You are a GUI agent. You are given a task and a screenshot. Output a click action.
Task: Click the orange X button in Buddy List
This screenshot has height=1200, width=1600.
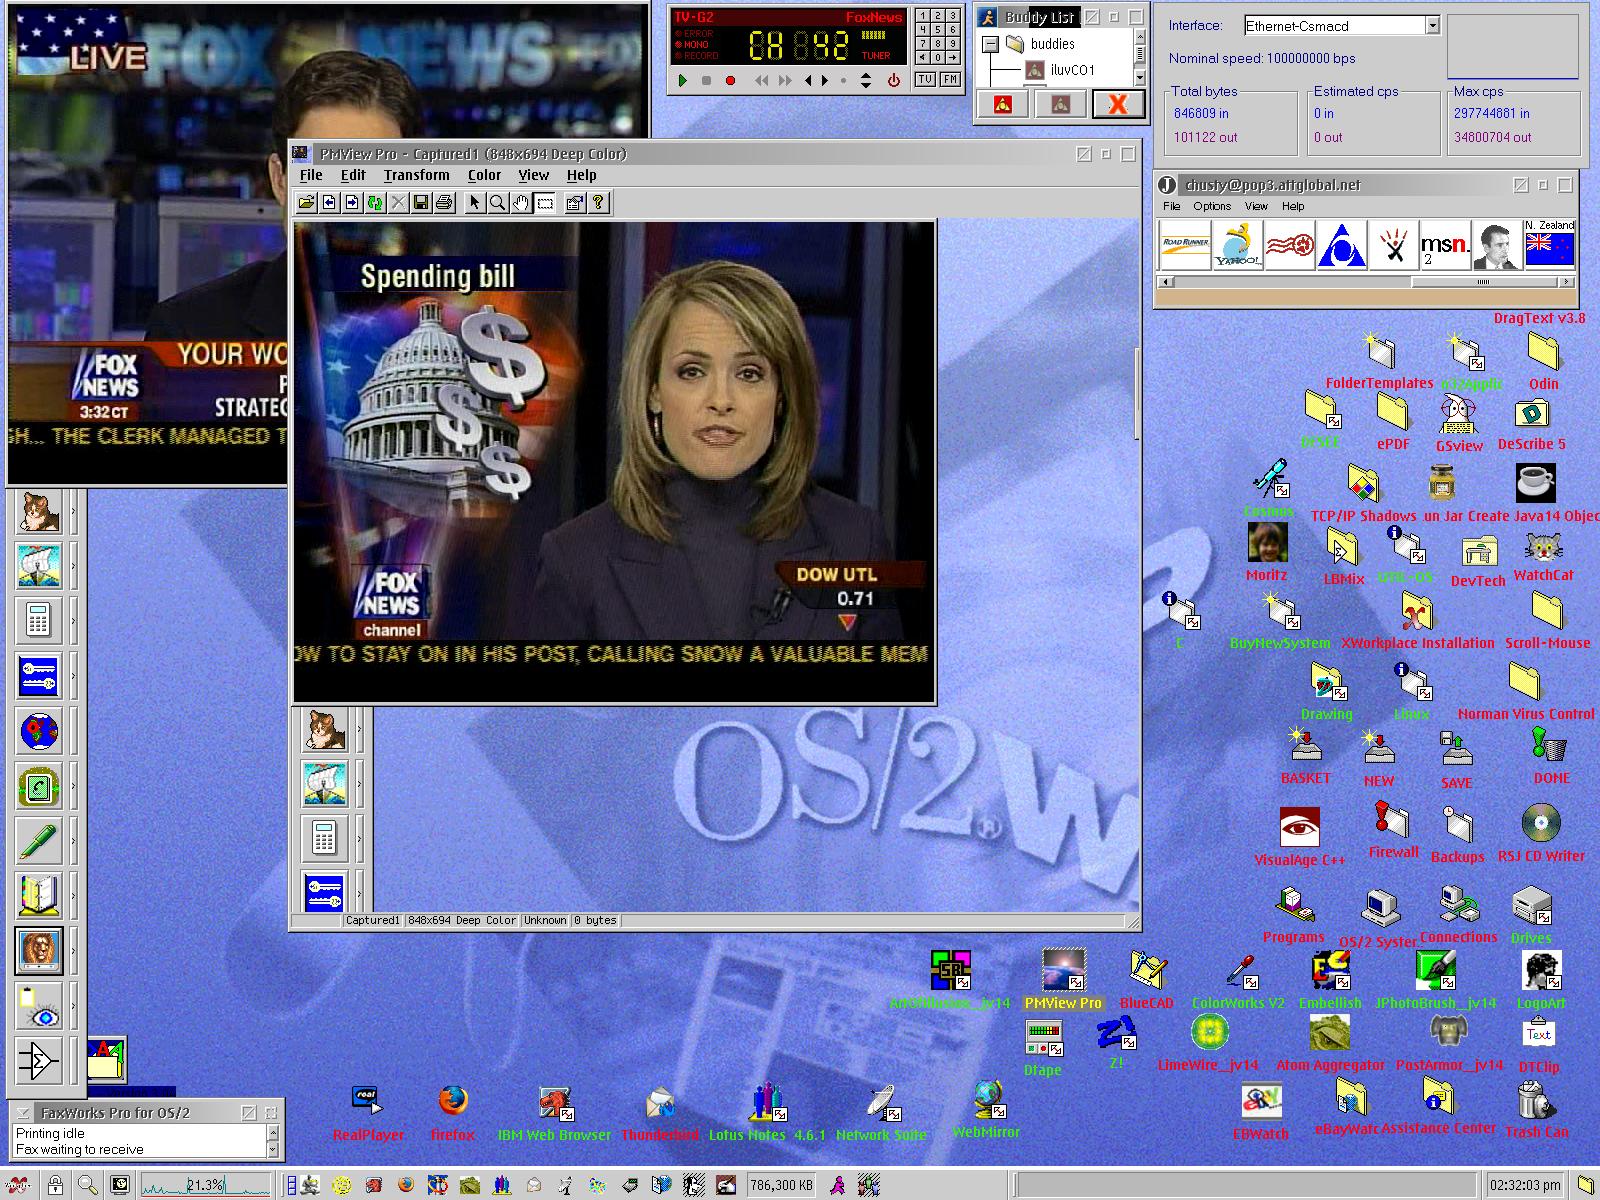click(x=1118, y=104)
